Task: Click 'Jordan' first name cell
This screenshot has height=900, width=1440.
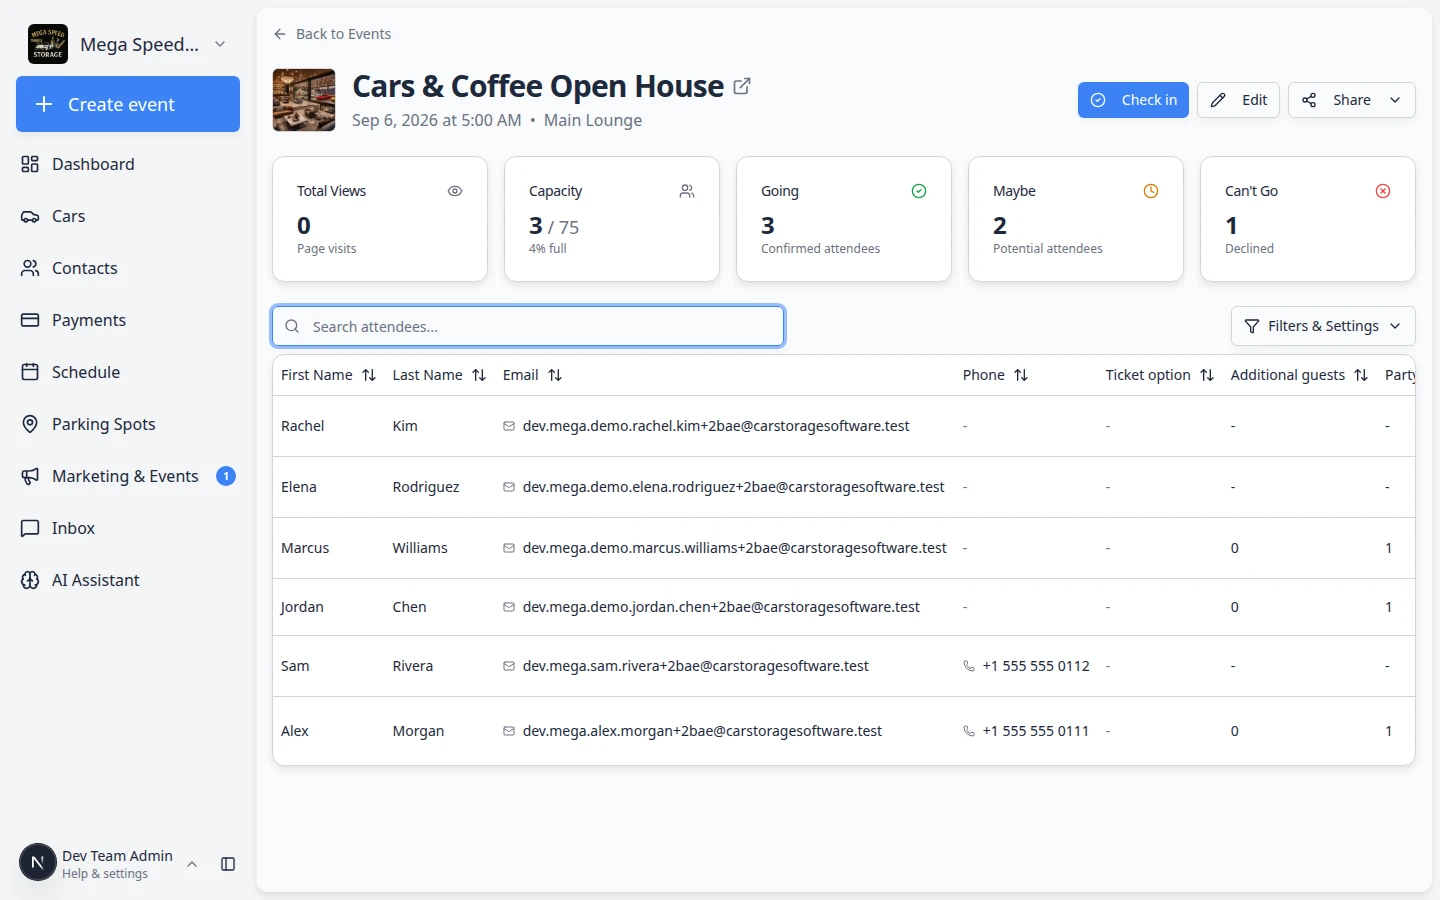Action: (x=302, y=607)
